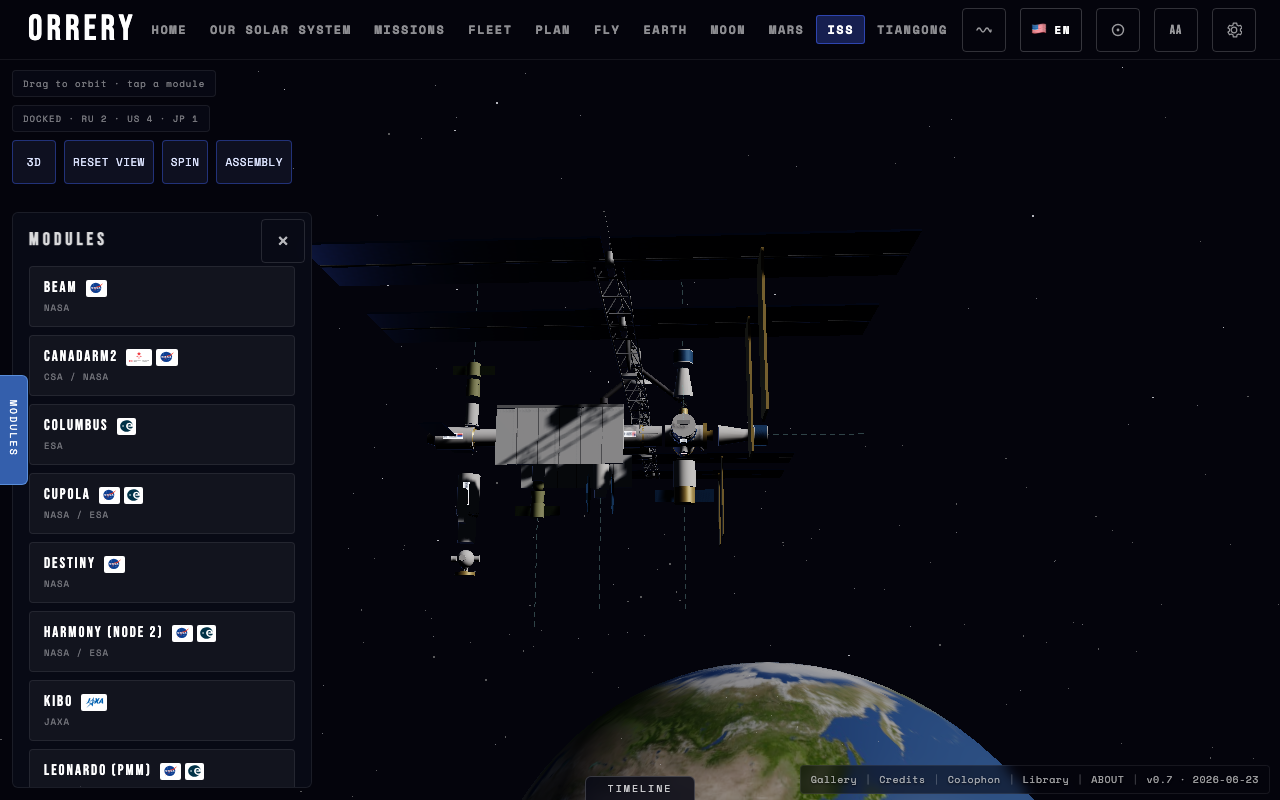Click NASA logo beside Cupola
Image resolution: width=1280 pixels, height=800 pixels.
[109, 495]
